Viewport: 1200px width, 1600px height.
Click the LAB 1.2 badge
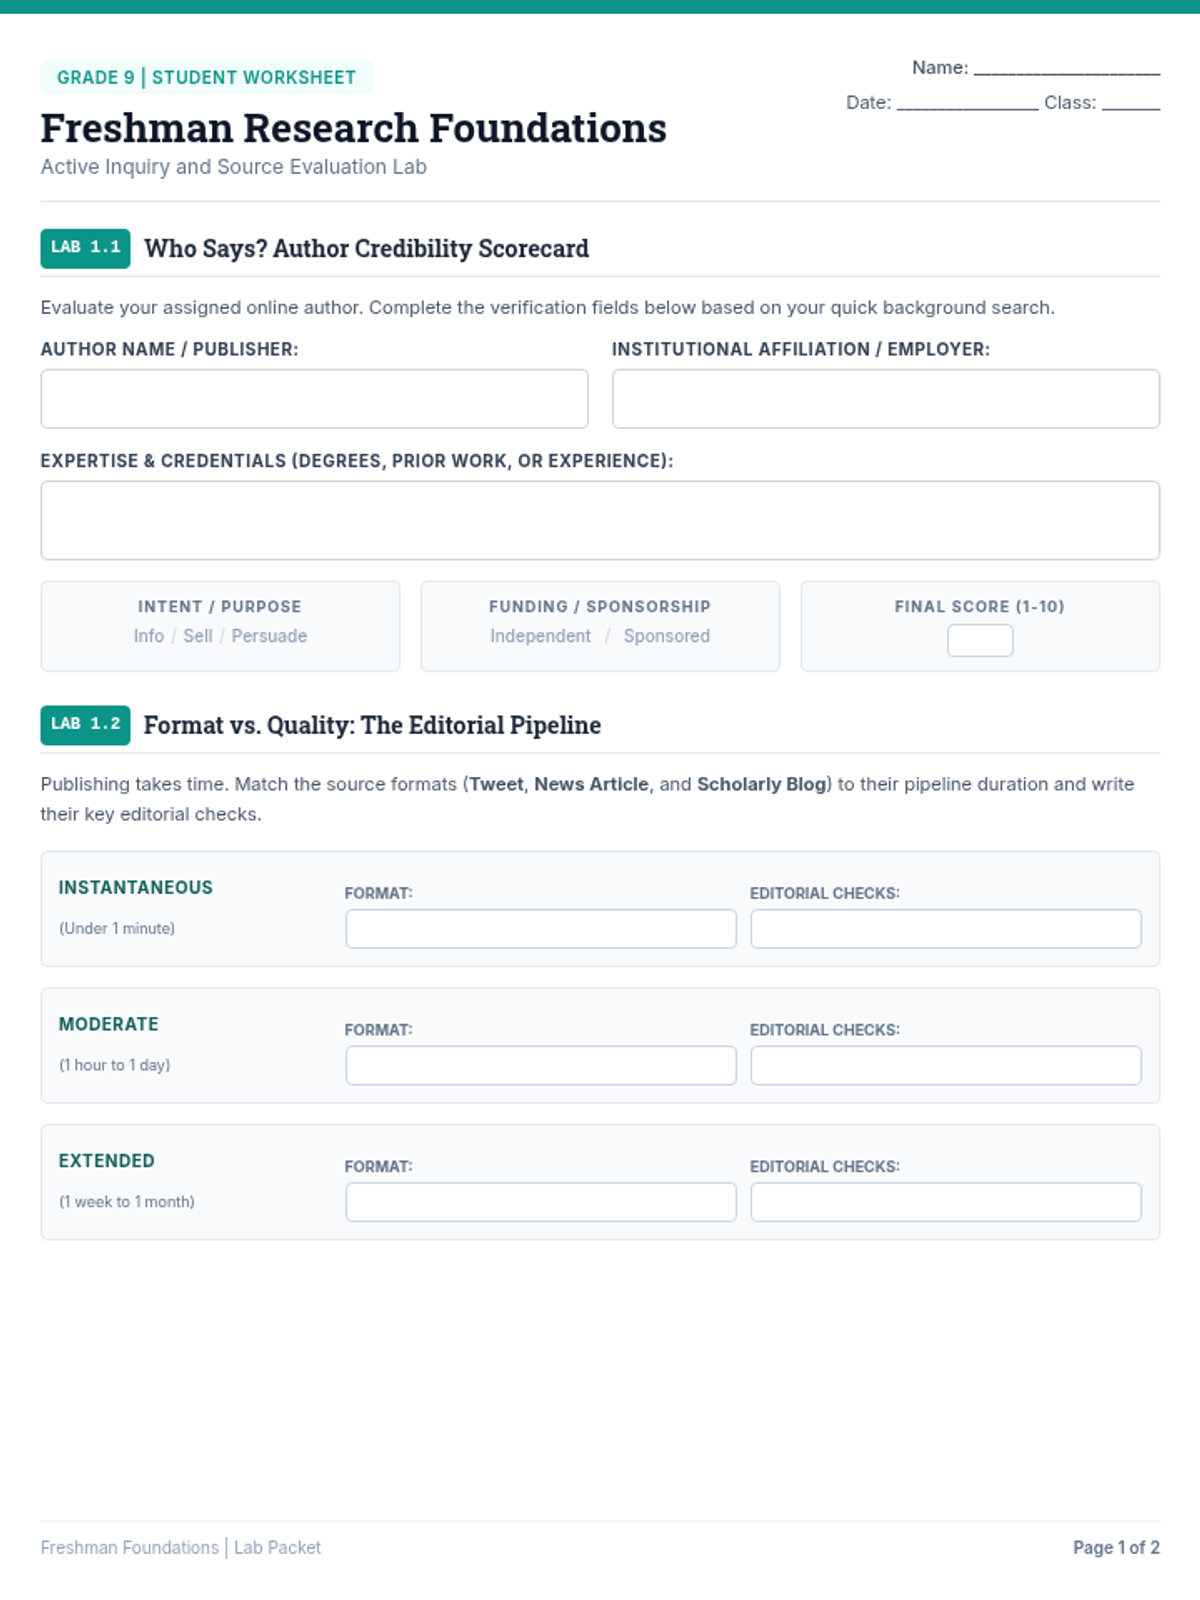85,725
